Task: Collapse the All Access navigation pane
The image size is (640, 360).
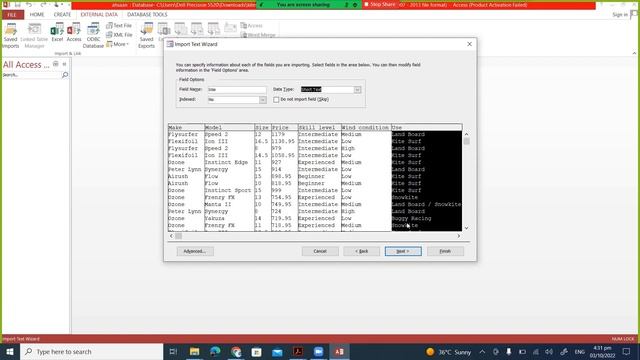Action: (64, 64)
